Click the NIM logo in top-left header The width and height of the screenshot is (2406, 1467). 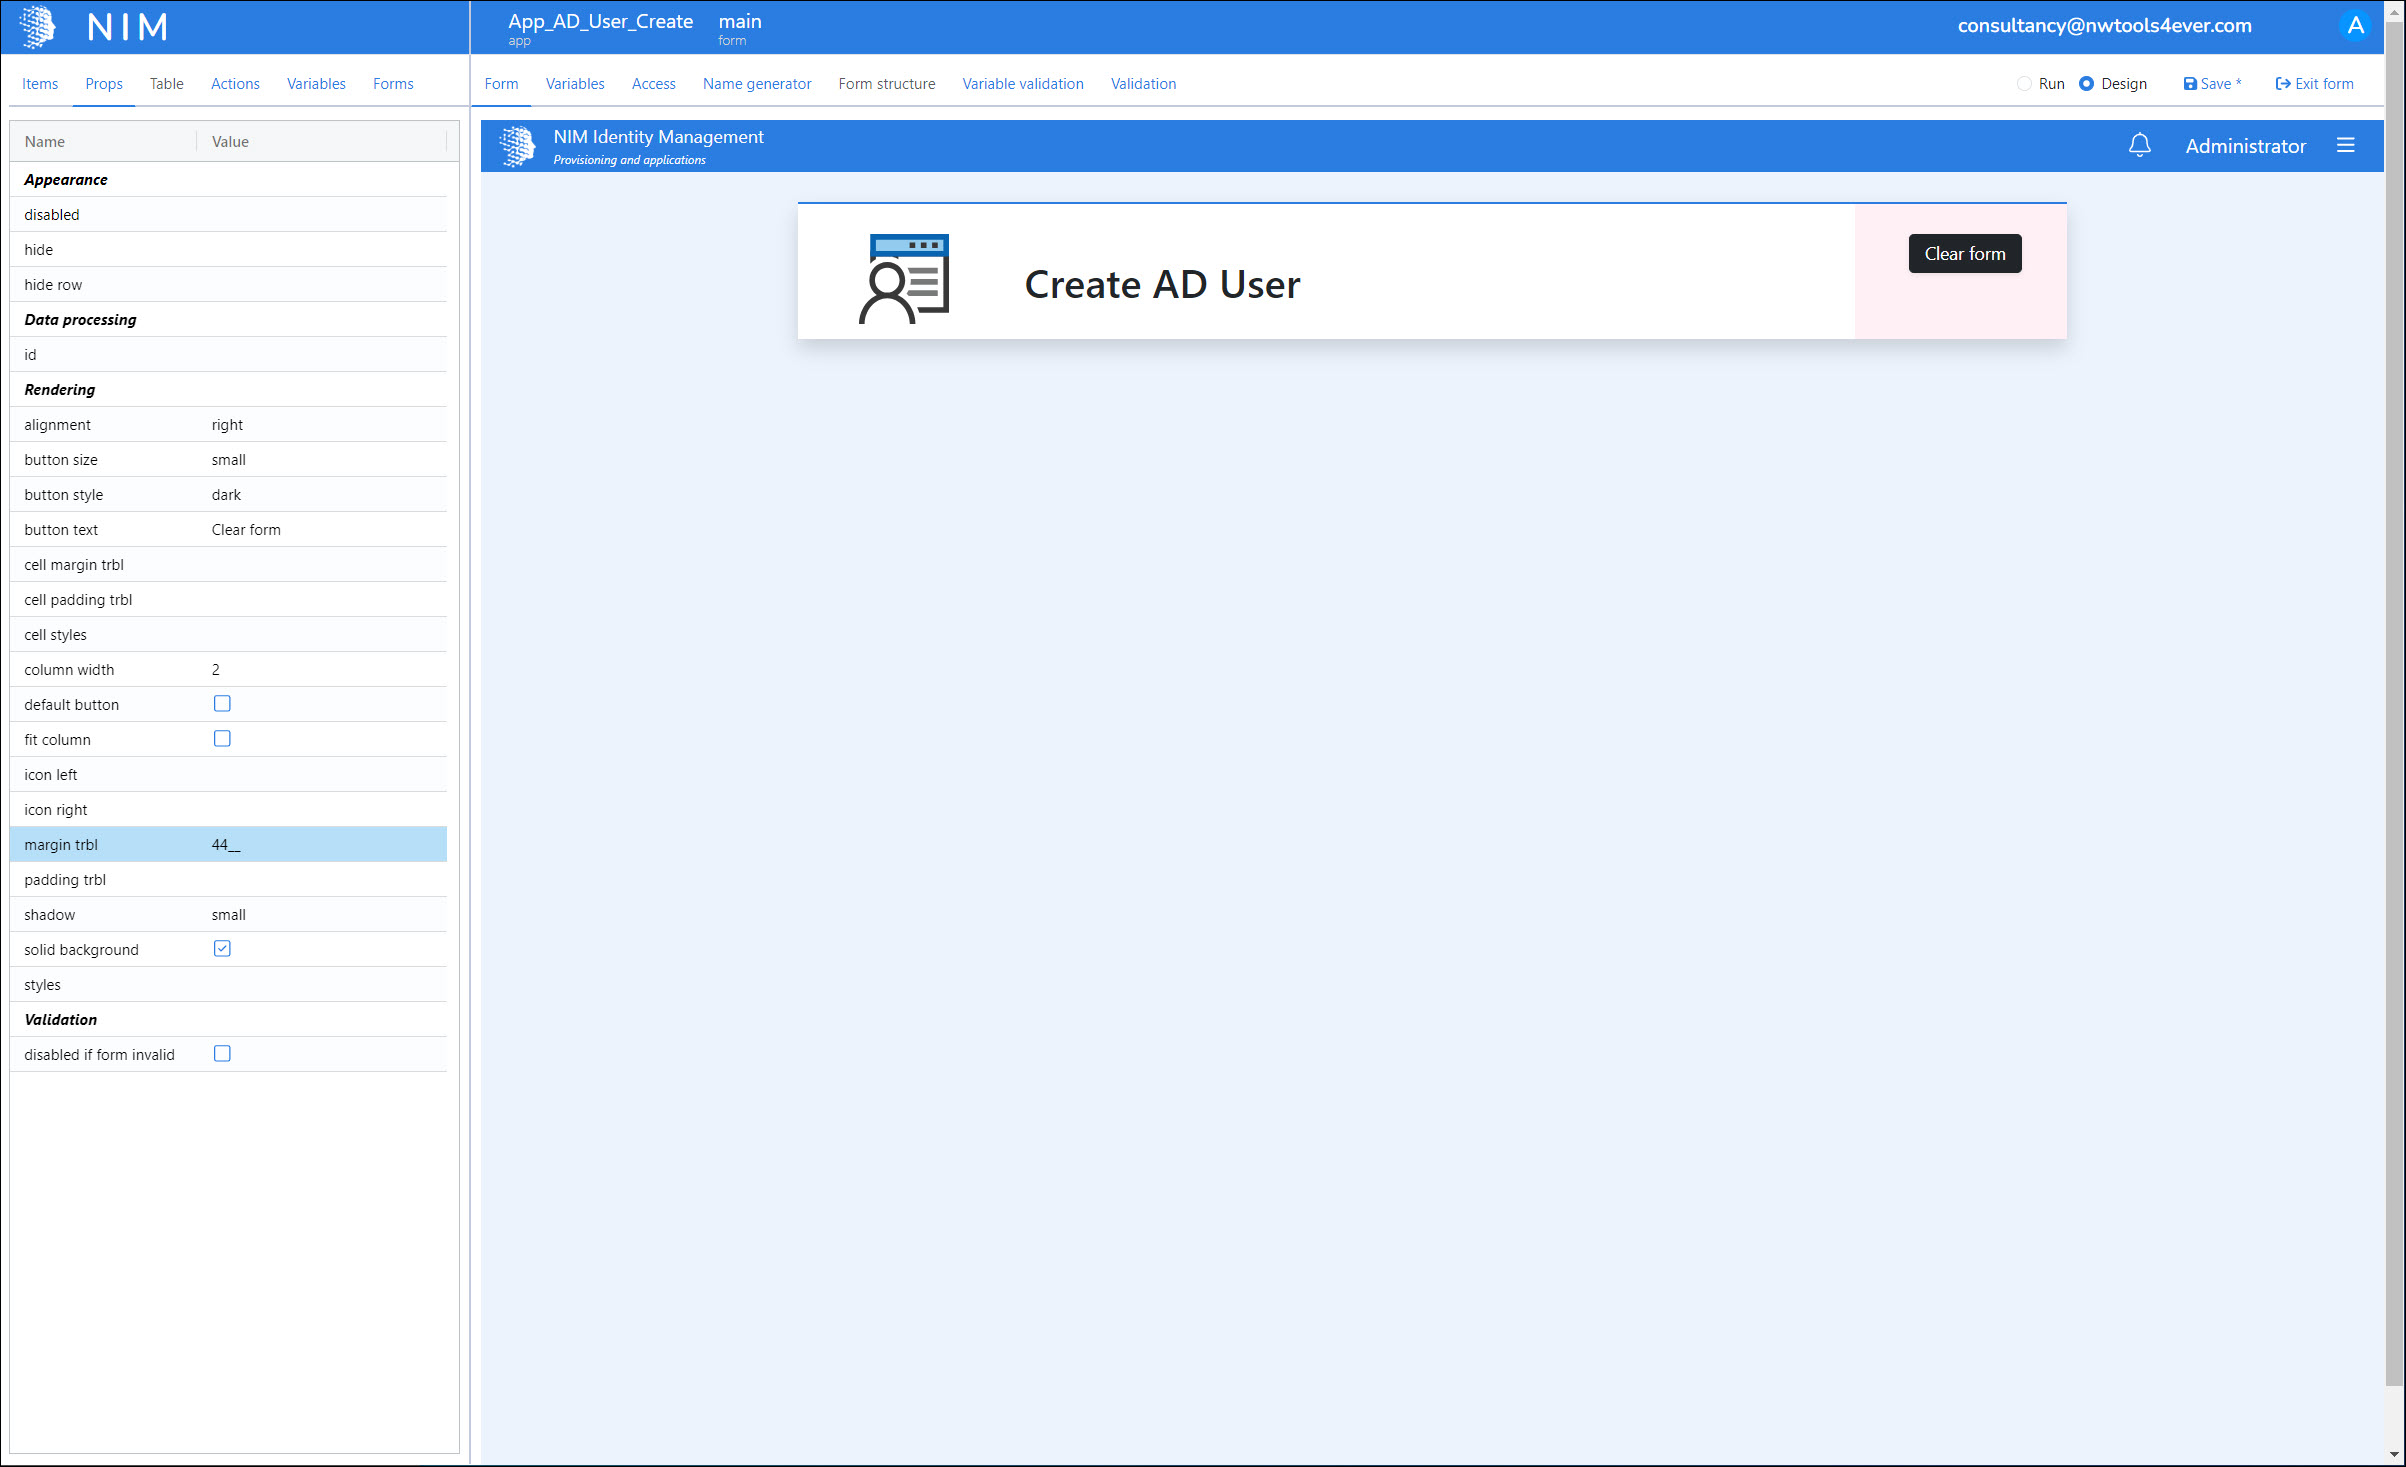(38, 26)
